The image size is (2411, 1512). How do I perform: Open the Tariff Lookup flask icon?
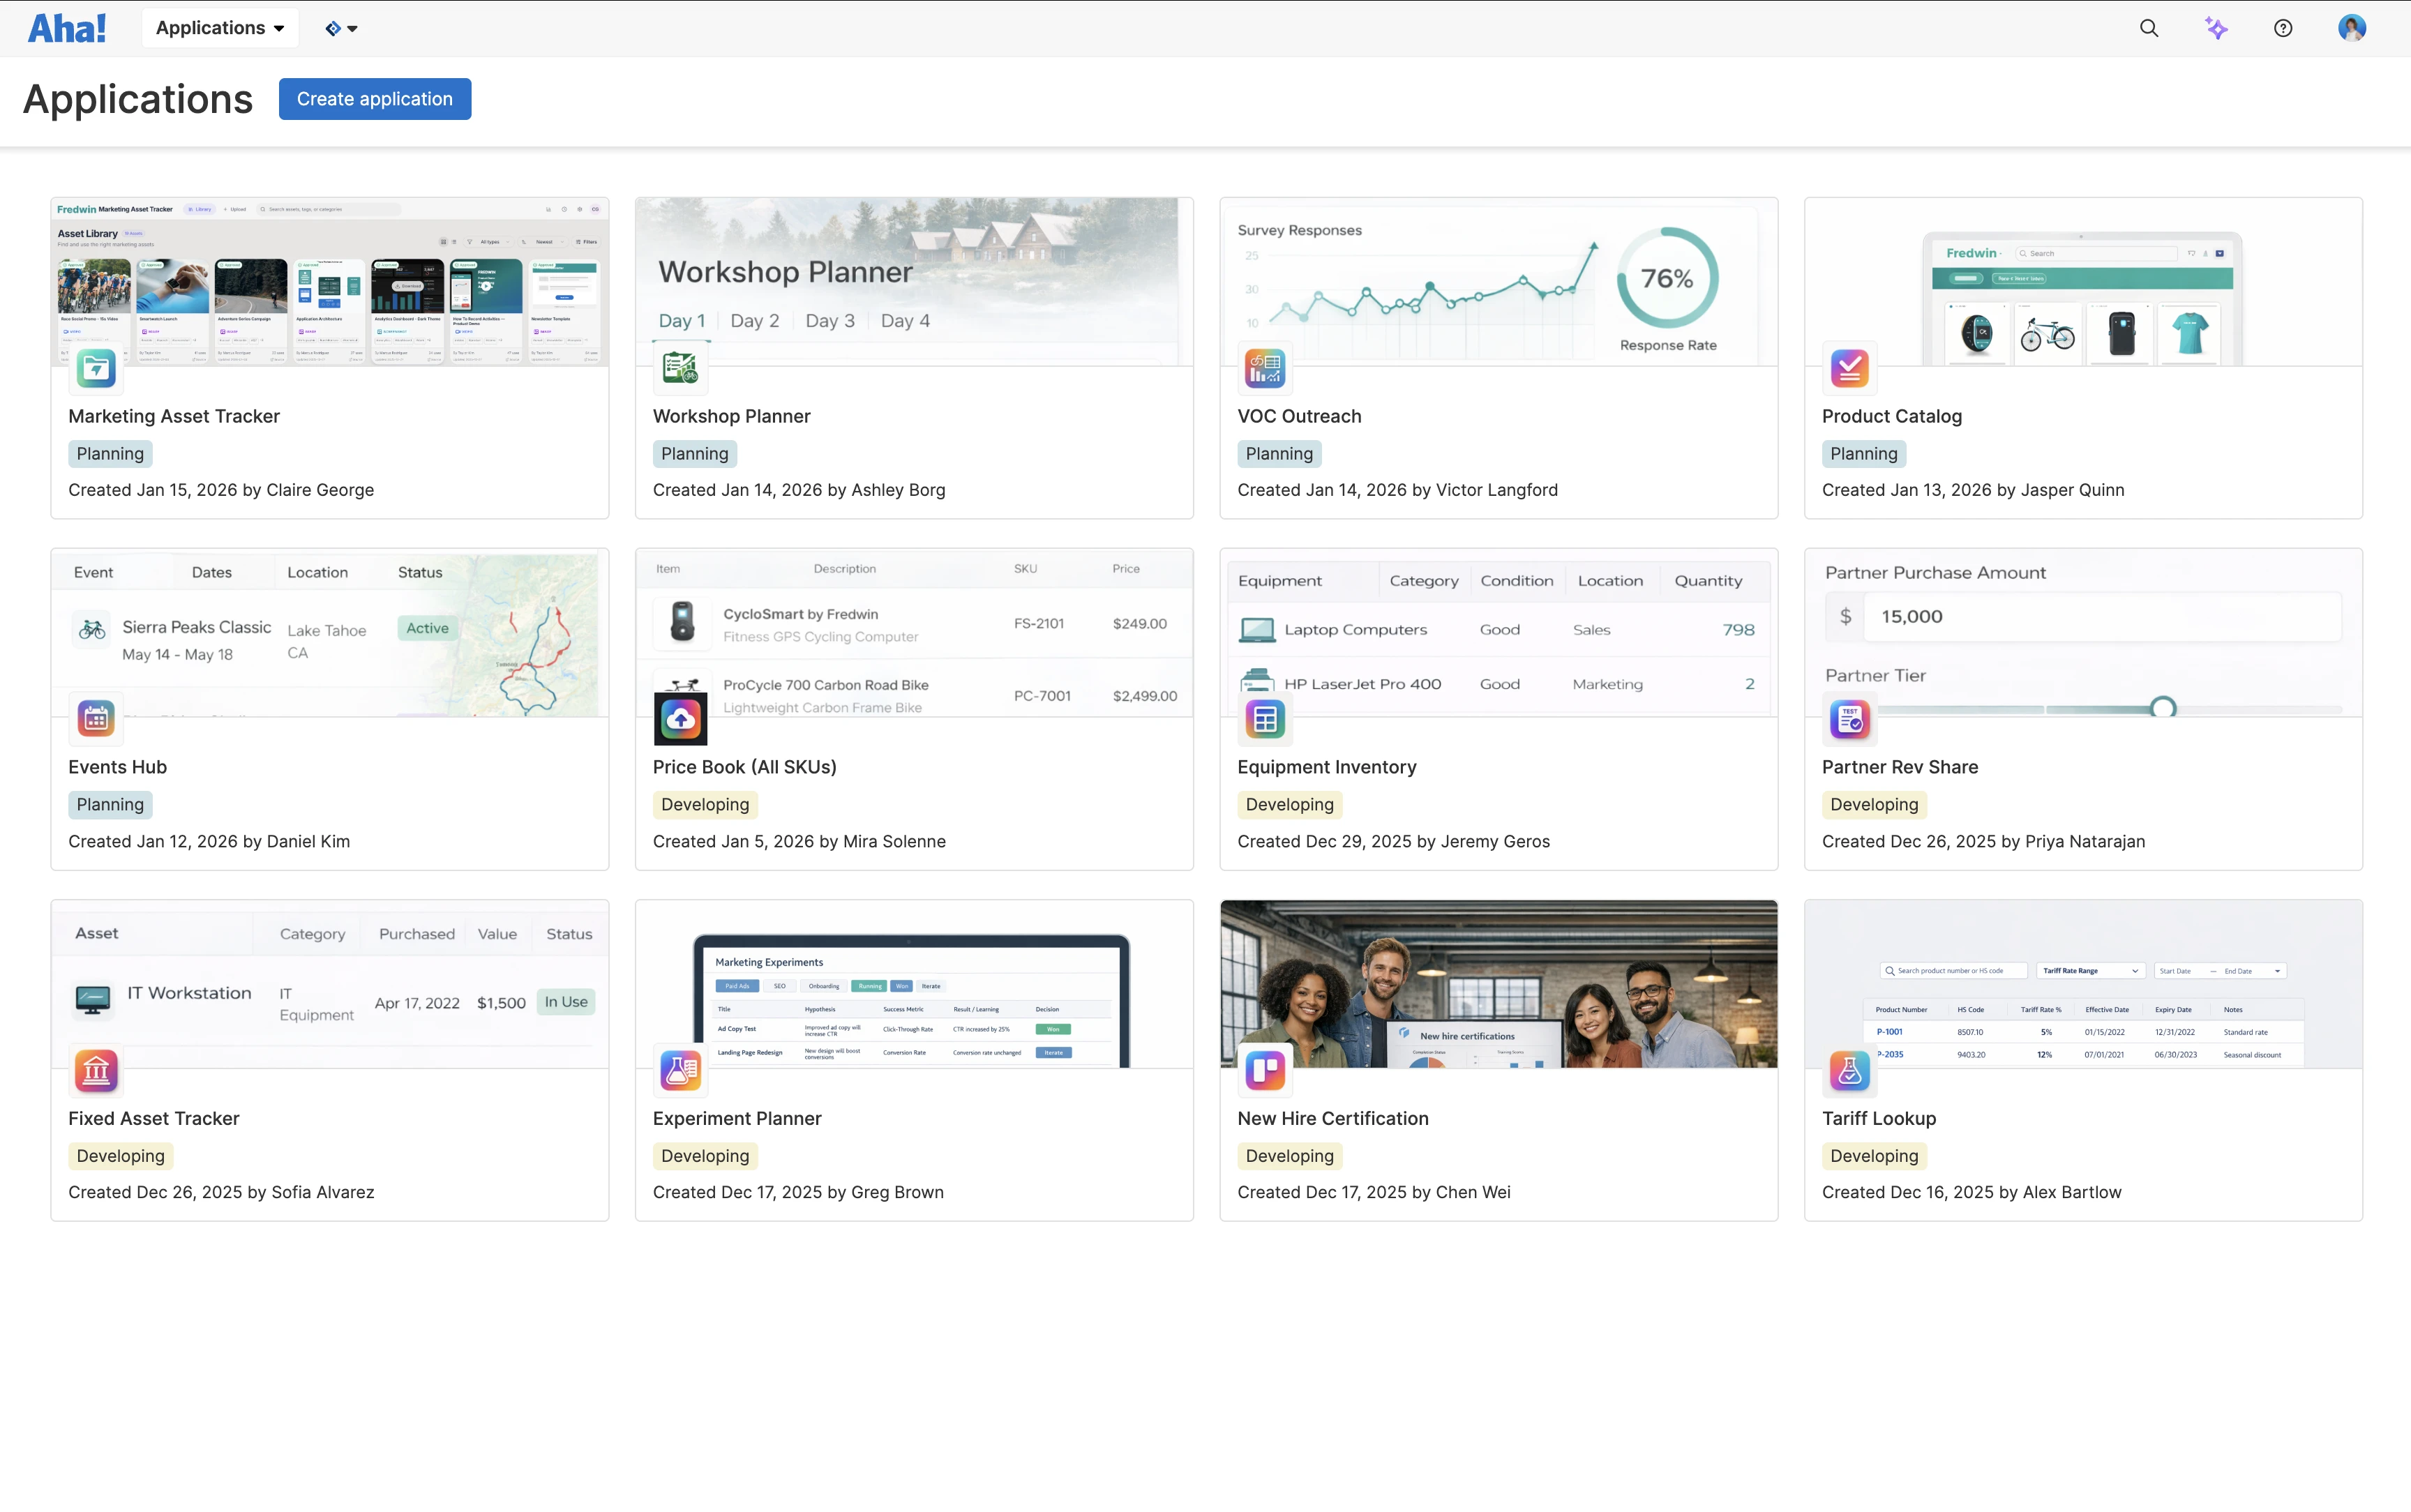point(1848,1070)
